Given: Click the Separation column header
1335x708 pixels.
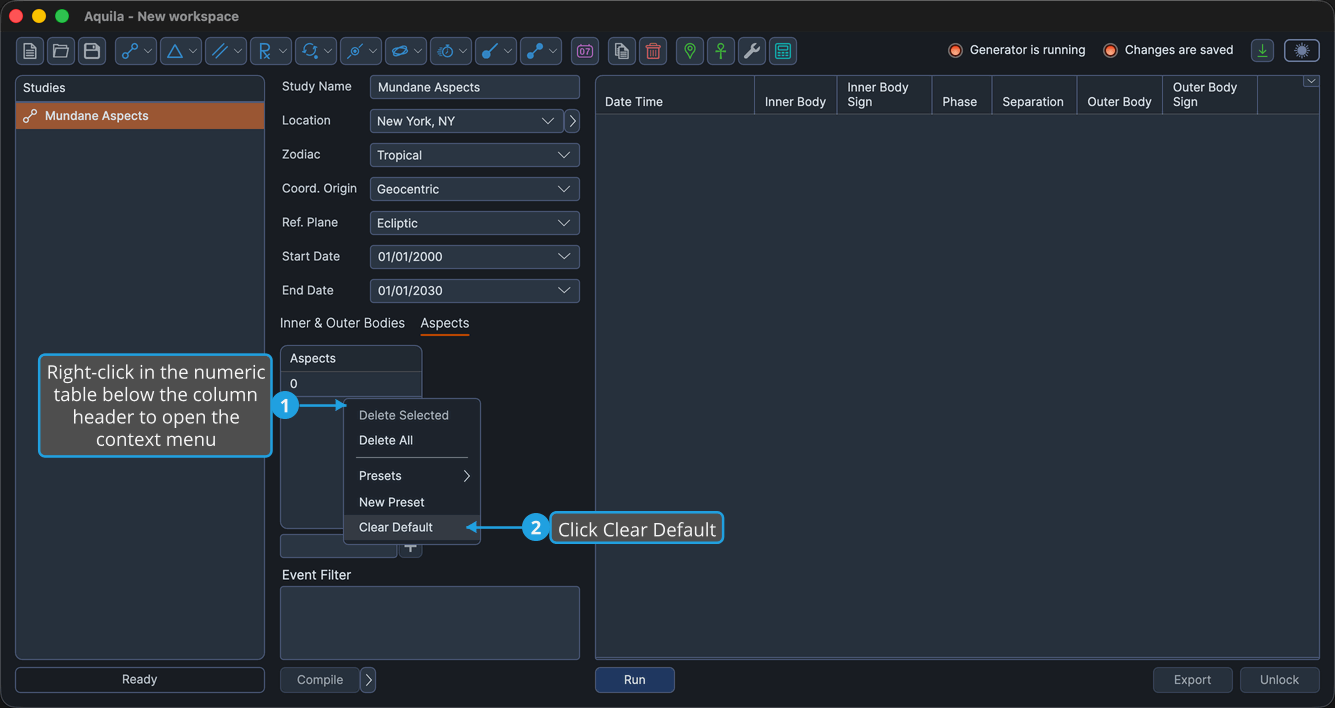Looking at the screenshot, I should coord(1034,95).
